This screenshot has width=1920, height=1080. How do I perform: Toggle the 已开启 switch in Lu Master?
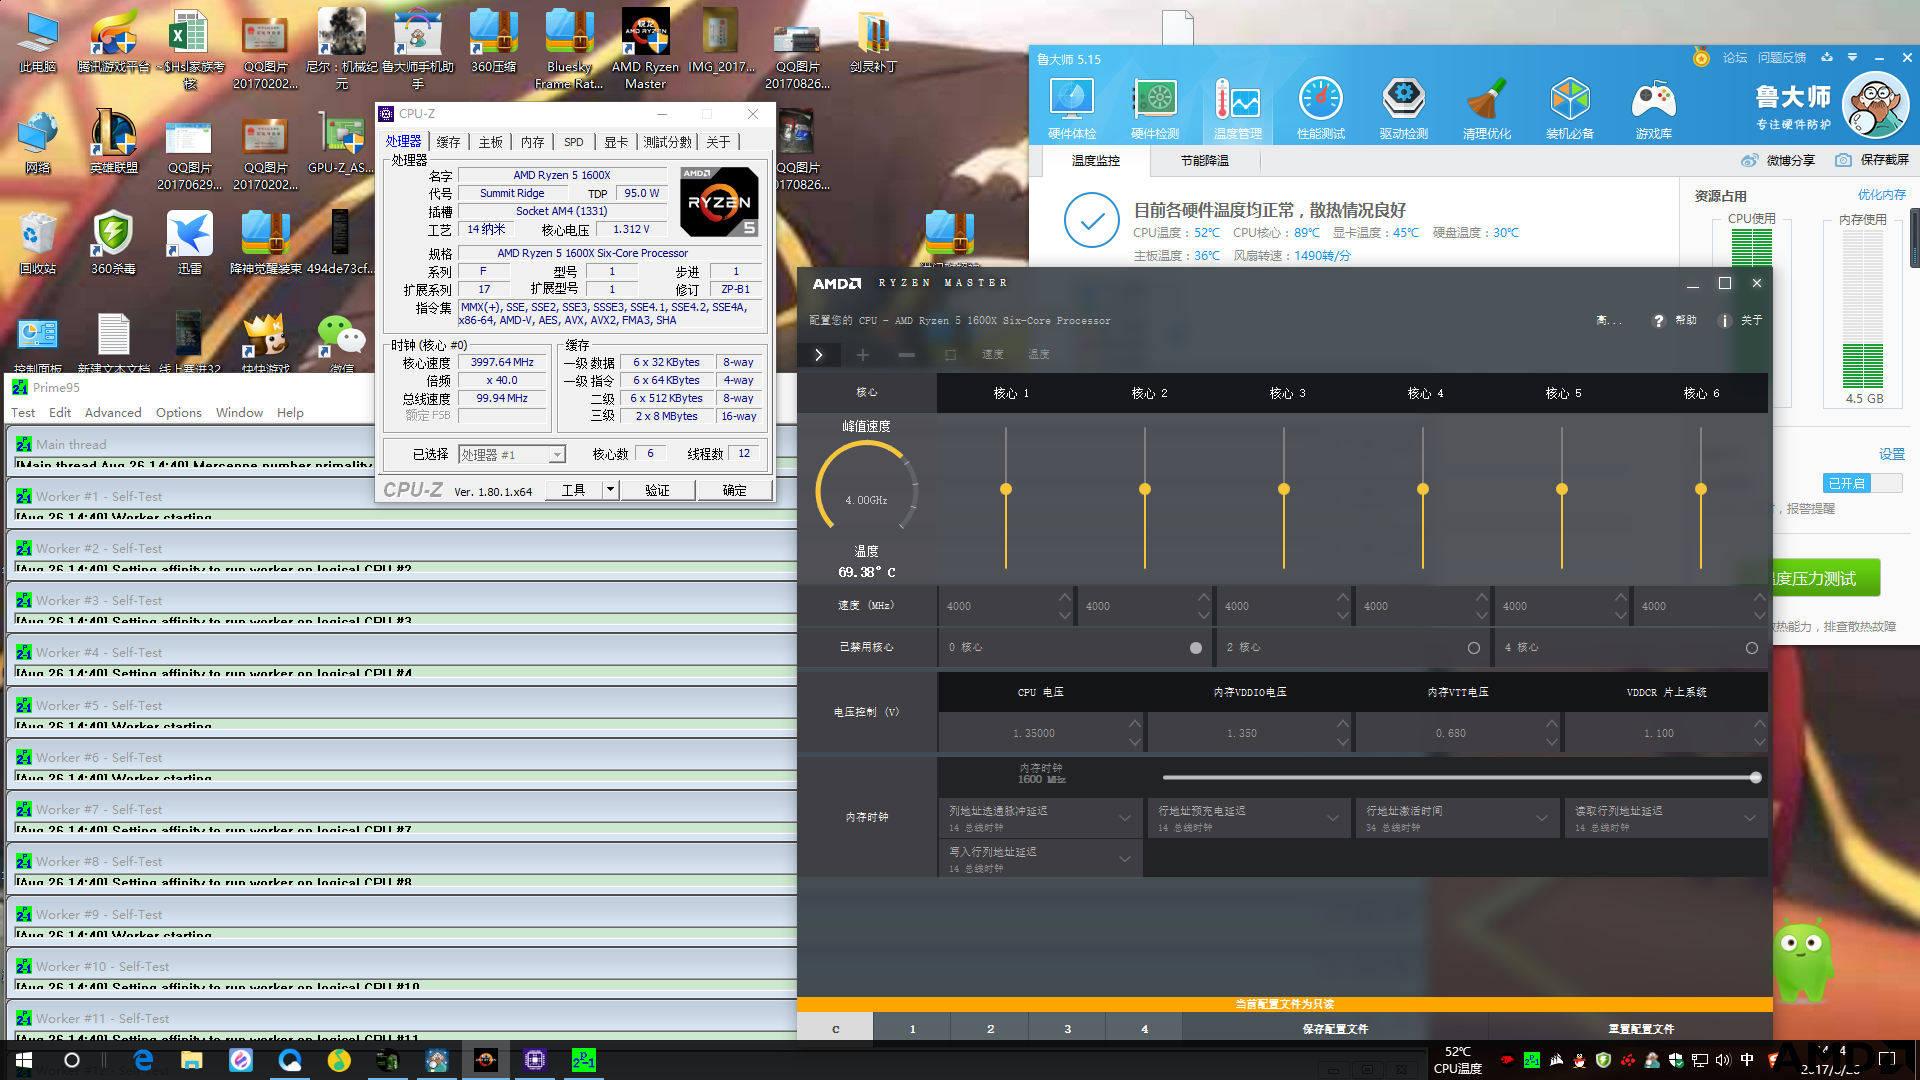(1862, 483)
